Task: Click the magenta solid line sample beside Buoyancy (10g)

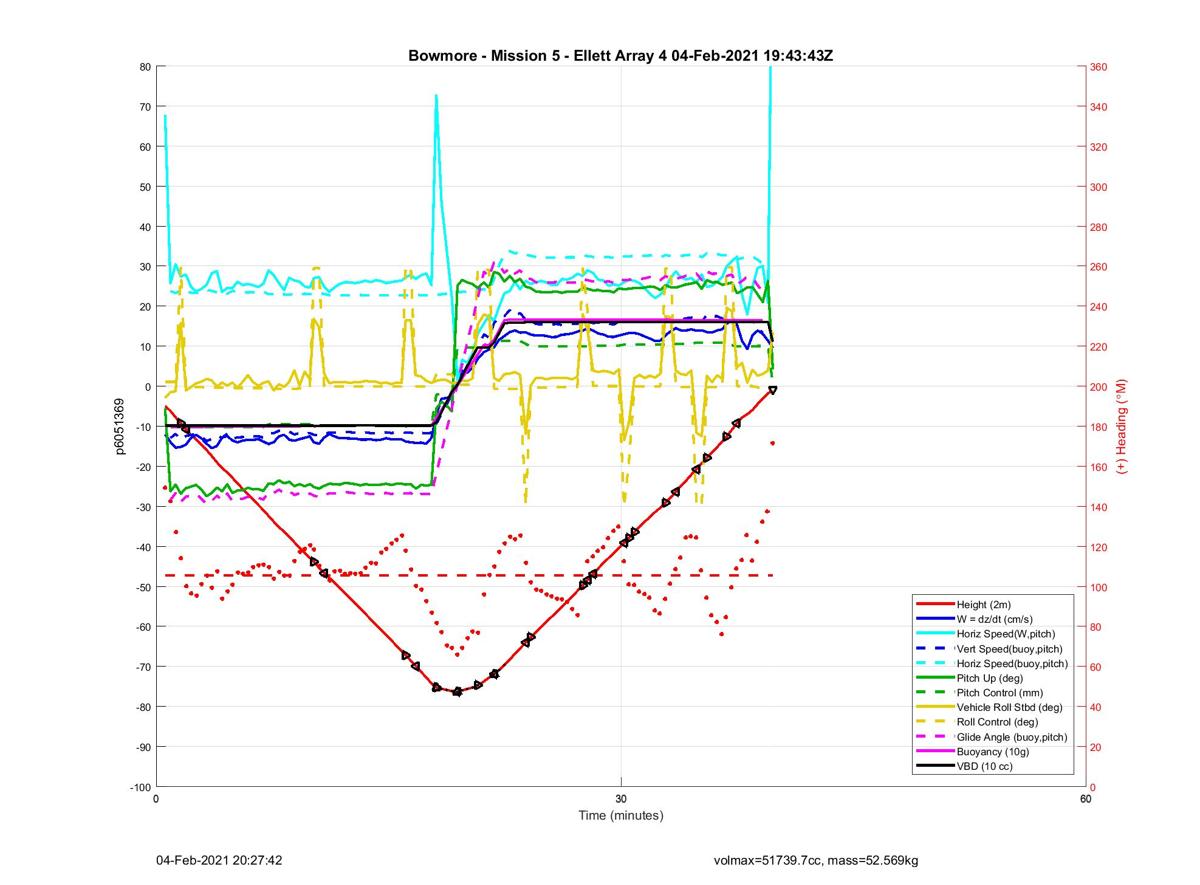Action: coord(935,751)
